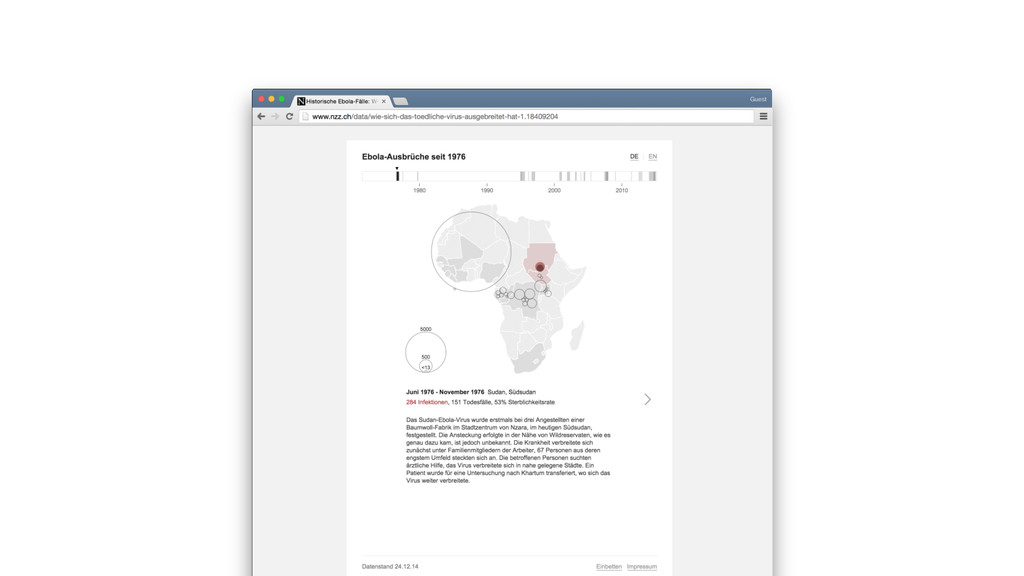Click the 5000 legend circle
This screenshot has width=1024, height=576.
pos(426,352)
